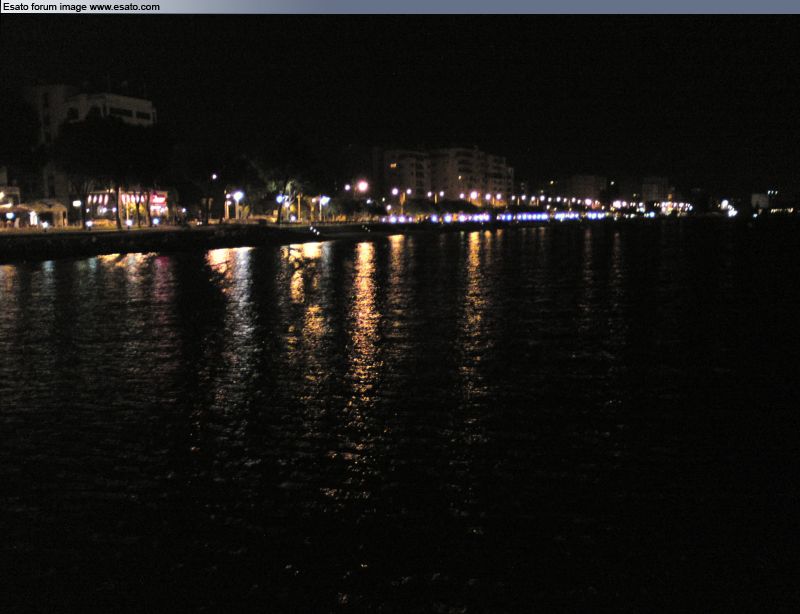Click the 'Esato forum image www.esato.com' header text
The image size is (800, 614).
click(x=81, y=7)
